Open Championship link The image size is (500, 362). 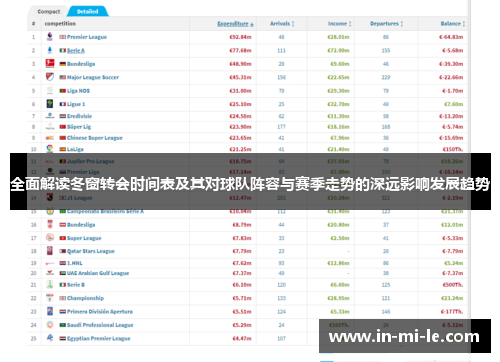(x=85, y=298)
